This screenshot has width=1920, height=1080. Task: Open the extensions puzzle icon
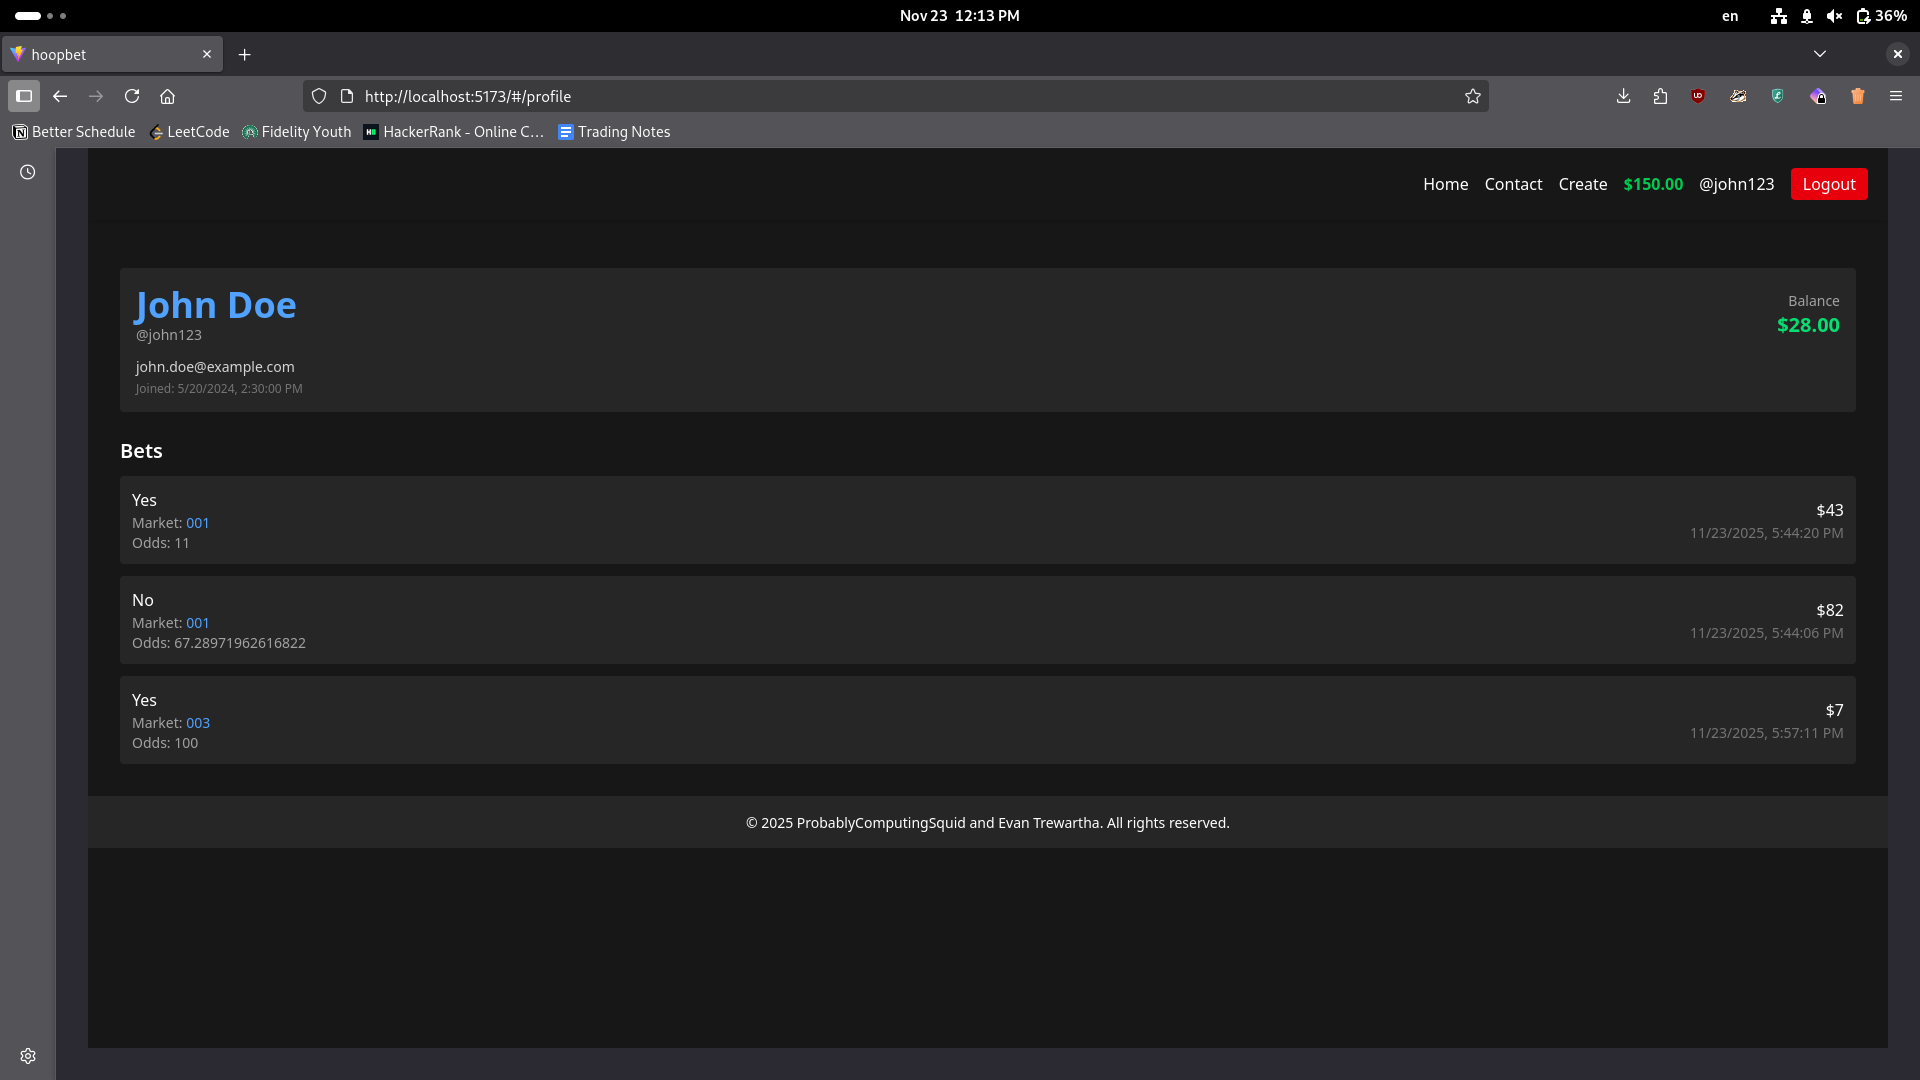point(1660,96)
